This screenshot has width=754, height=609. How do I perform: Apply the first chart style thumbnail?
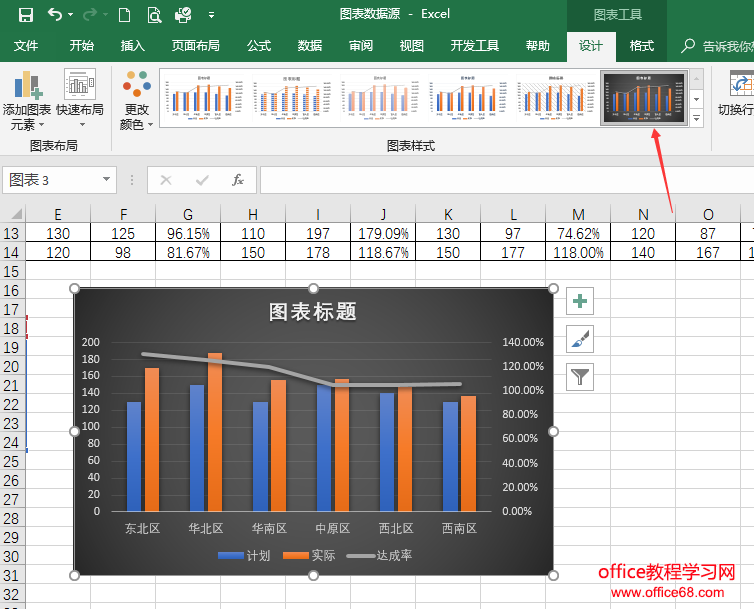coord(202,98)
